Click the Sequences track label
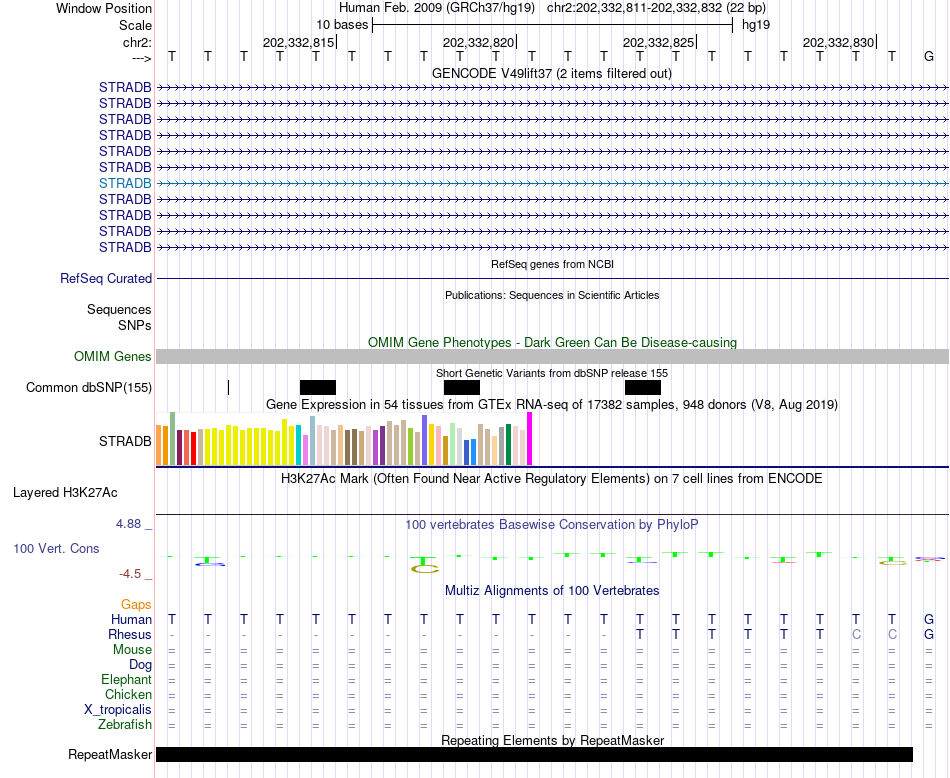 point(119,310)
